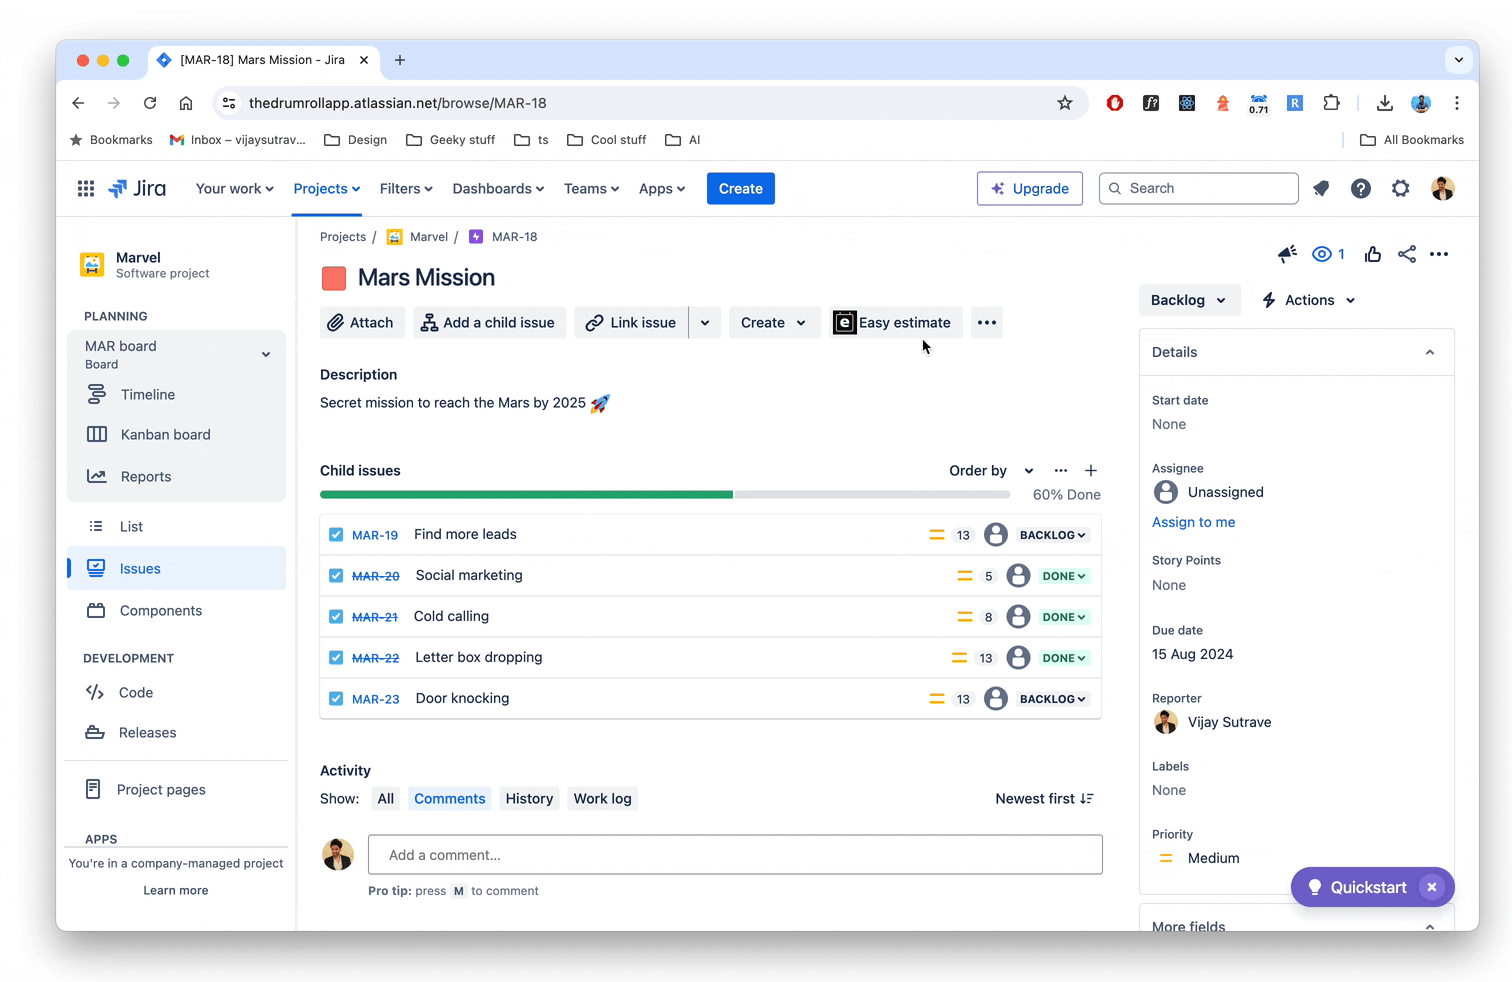Click the Mars Mission epic color swatch
Image resolution: width=1512 pixels, height=982 pixels.
coord(334,278)
